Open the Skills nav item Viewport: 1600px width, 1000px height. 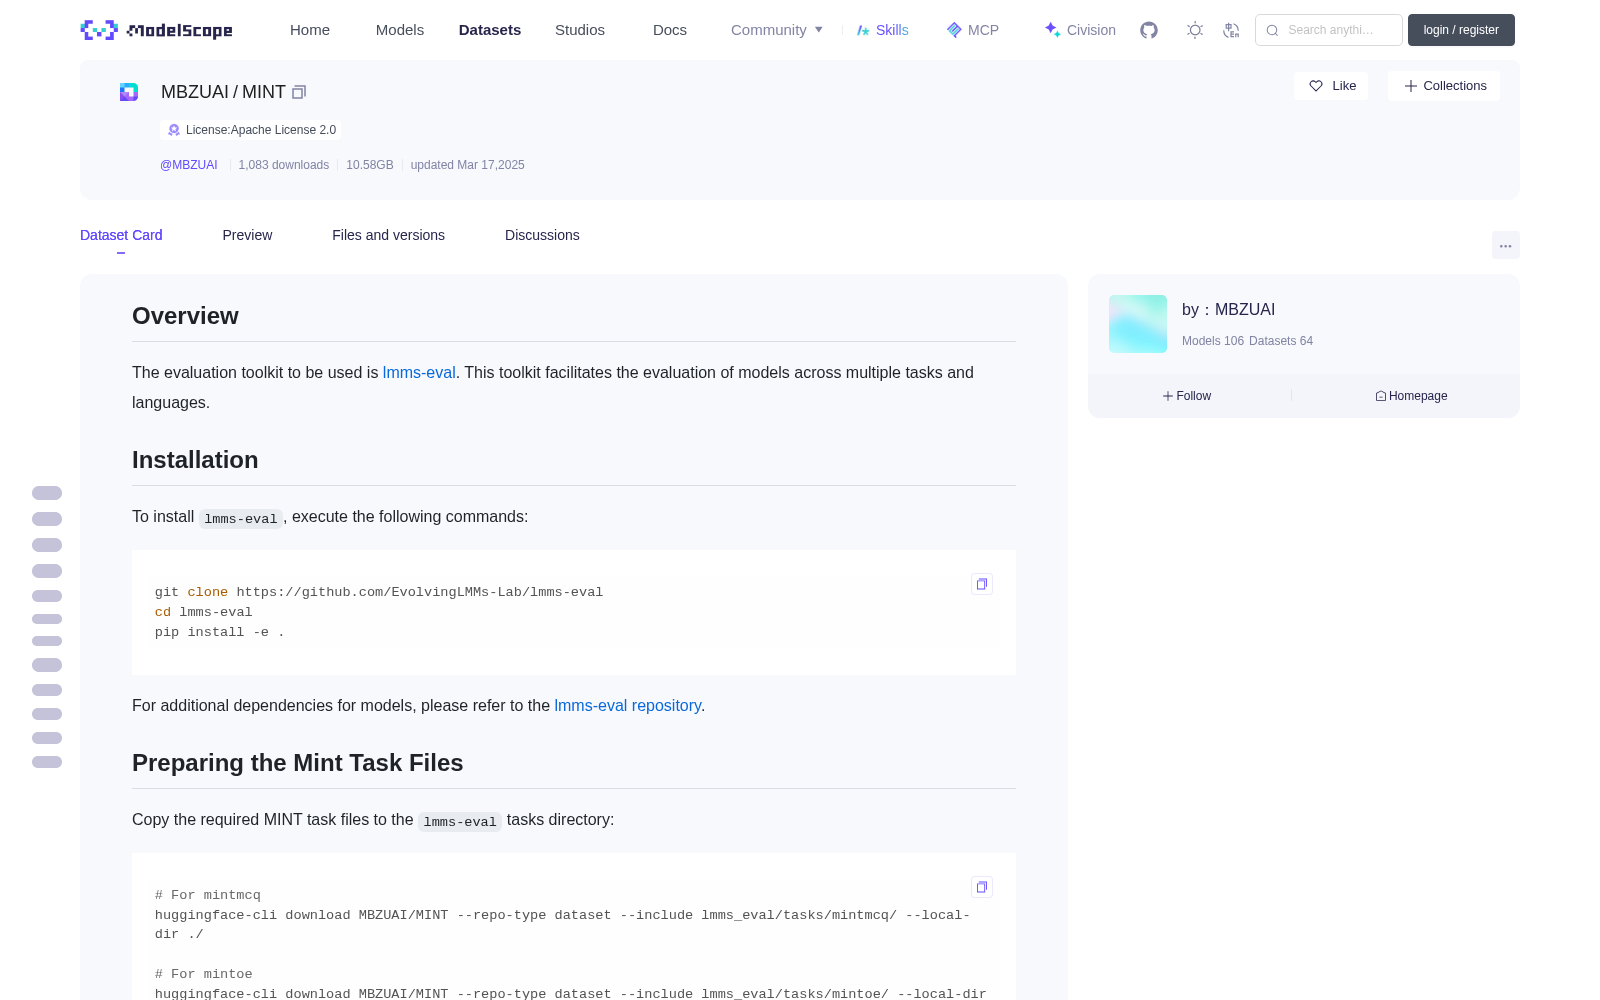[882, 30]
